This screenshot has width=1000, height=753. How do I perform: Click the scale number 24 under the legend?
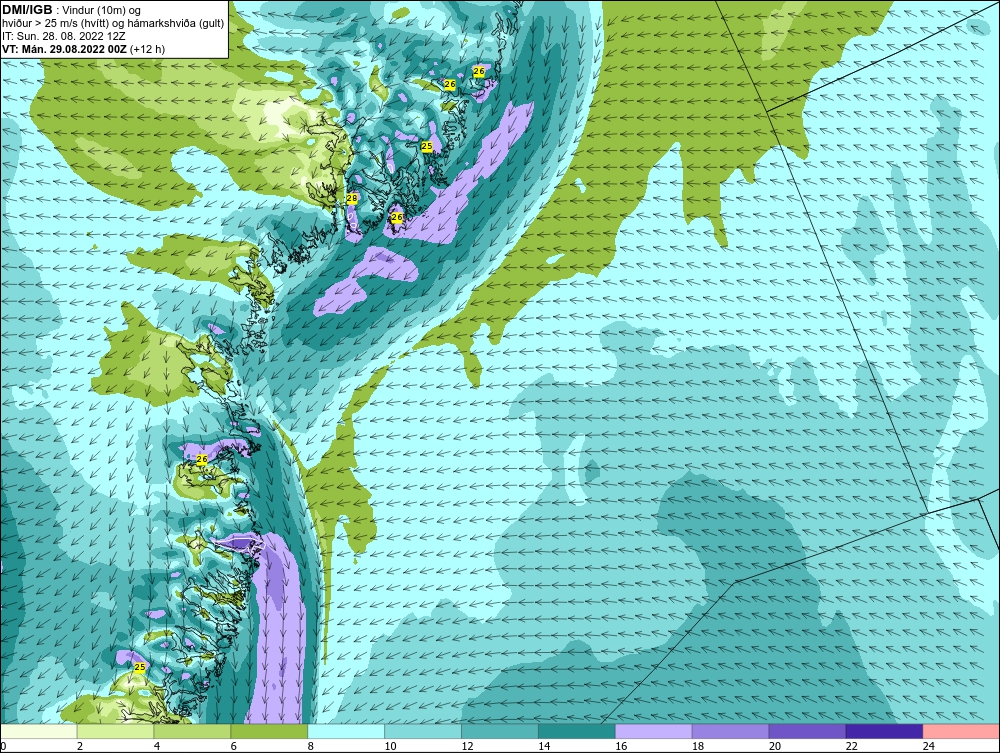point(929,746)
